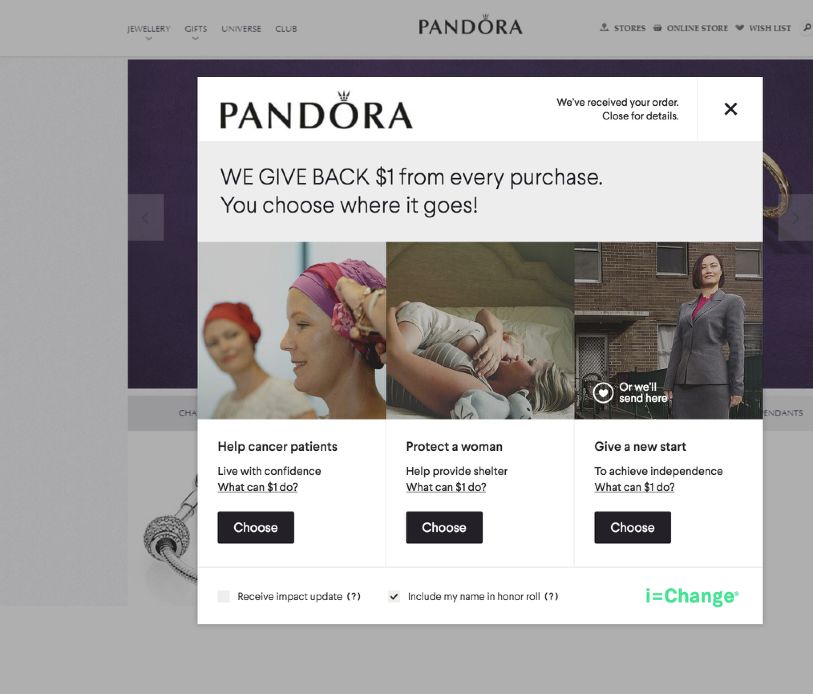Expand the Jewellery menu chevron
This screenshot has height=694, width=813.
149,38
